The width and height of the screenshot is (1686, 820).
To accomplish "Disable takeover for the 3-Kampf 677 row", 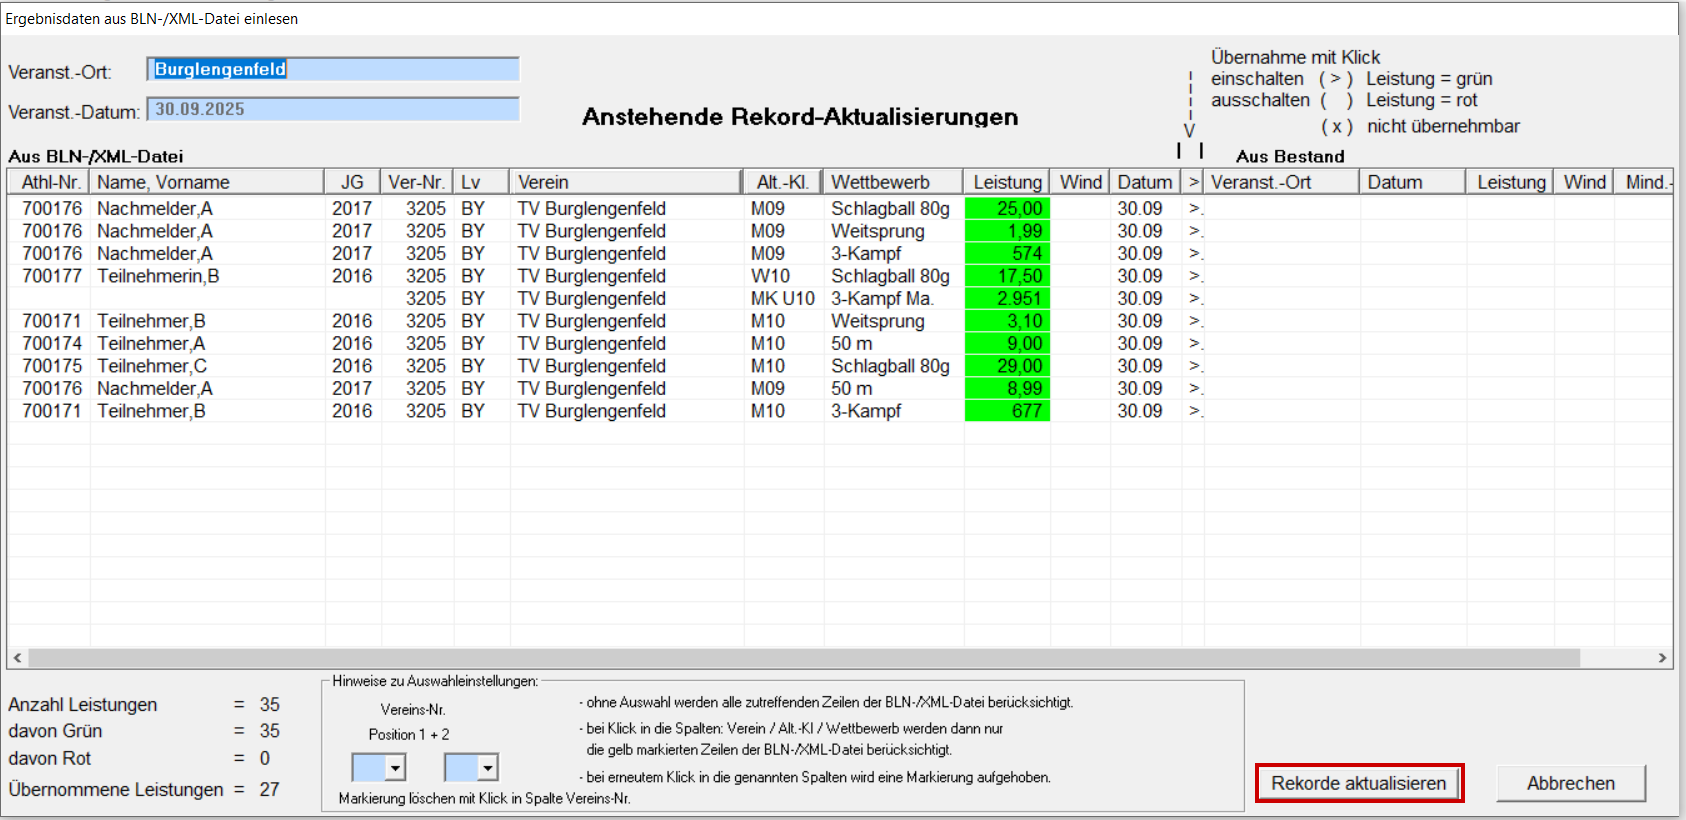I will (x=1194, y=411).
